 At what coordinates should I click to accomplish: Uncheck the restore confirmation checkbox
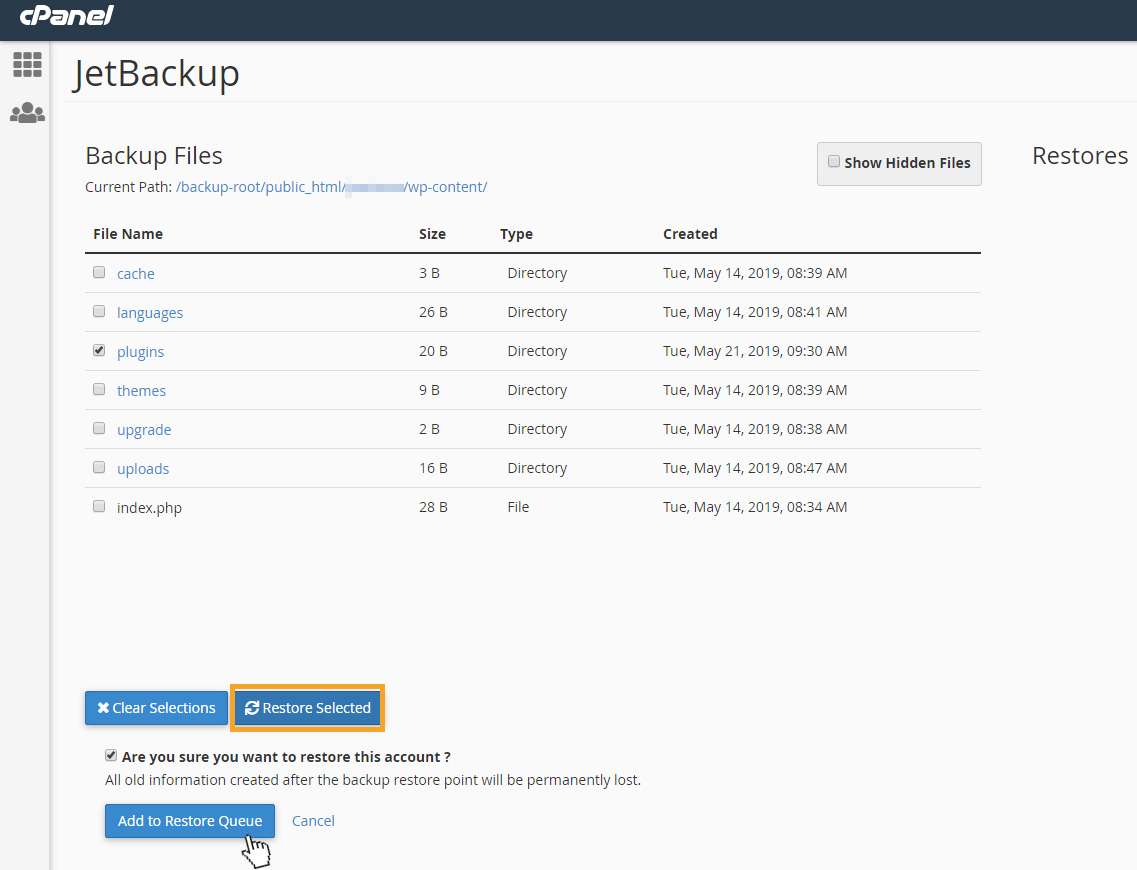tap(111, 755)
